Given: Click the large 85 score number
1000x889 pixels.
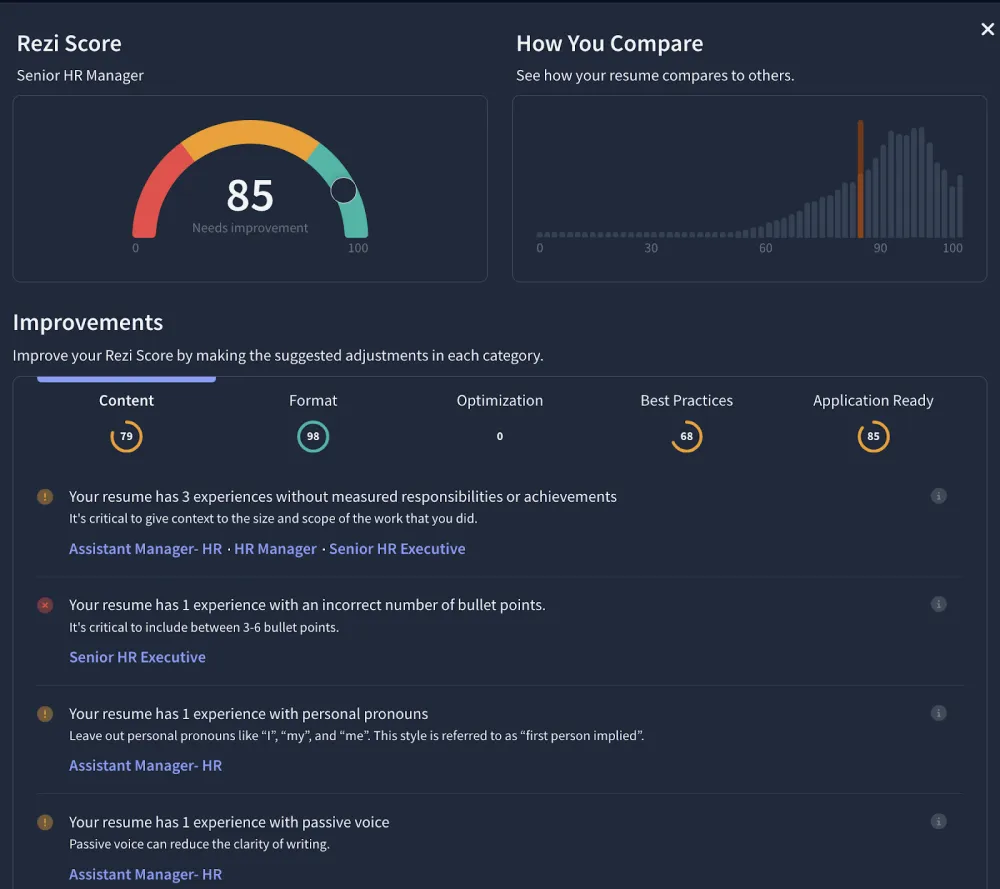Looking at the screenshot, I should [x=250, y=195].
